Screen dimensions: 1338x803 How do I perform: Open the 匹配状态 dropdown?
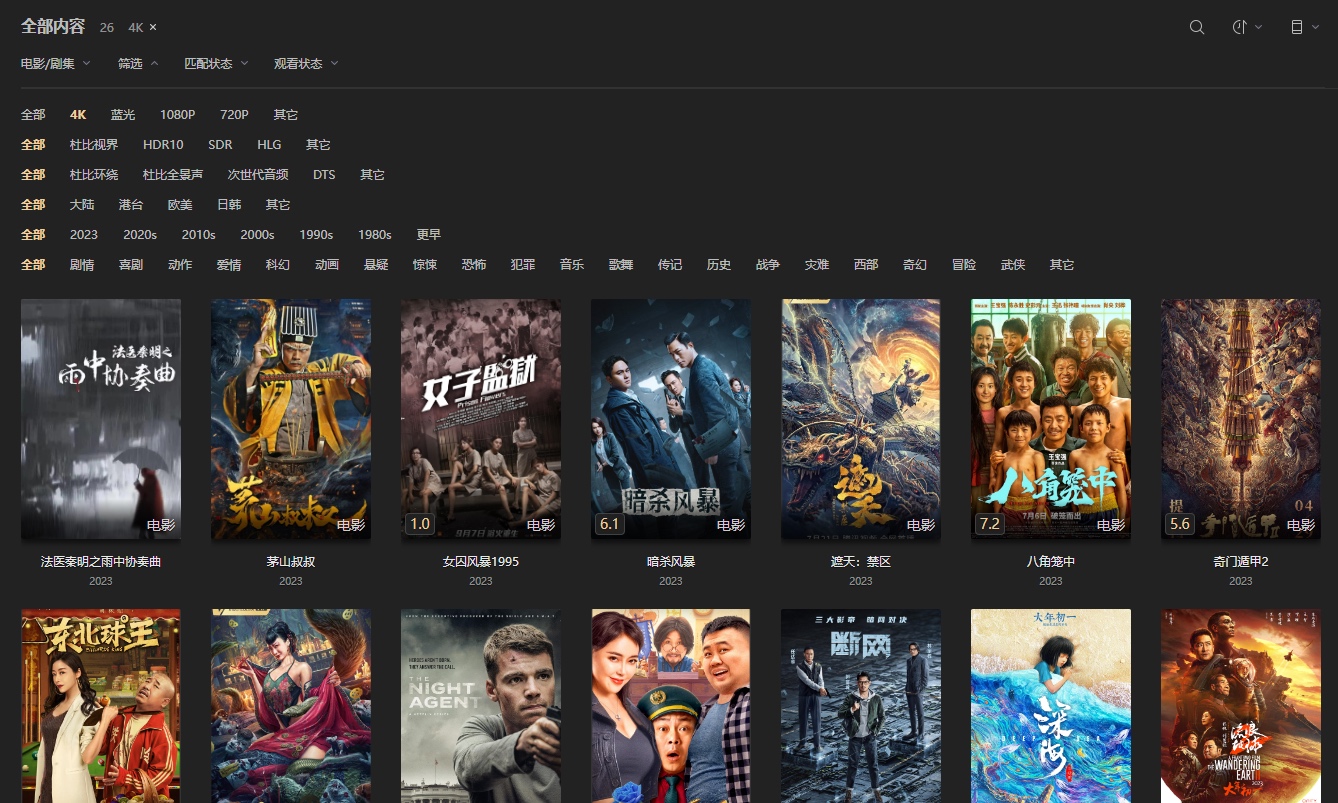pyautogui.click(x=216, y=63)
